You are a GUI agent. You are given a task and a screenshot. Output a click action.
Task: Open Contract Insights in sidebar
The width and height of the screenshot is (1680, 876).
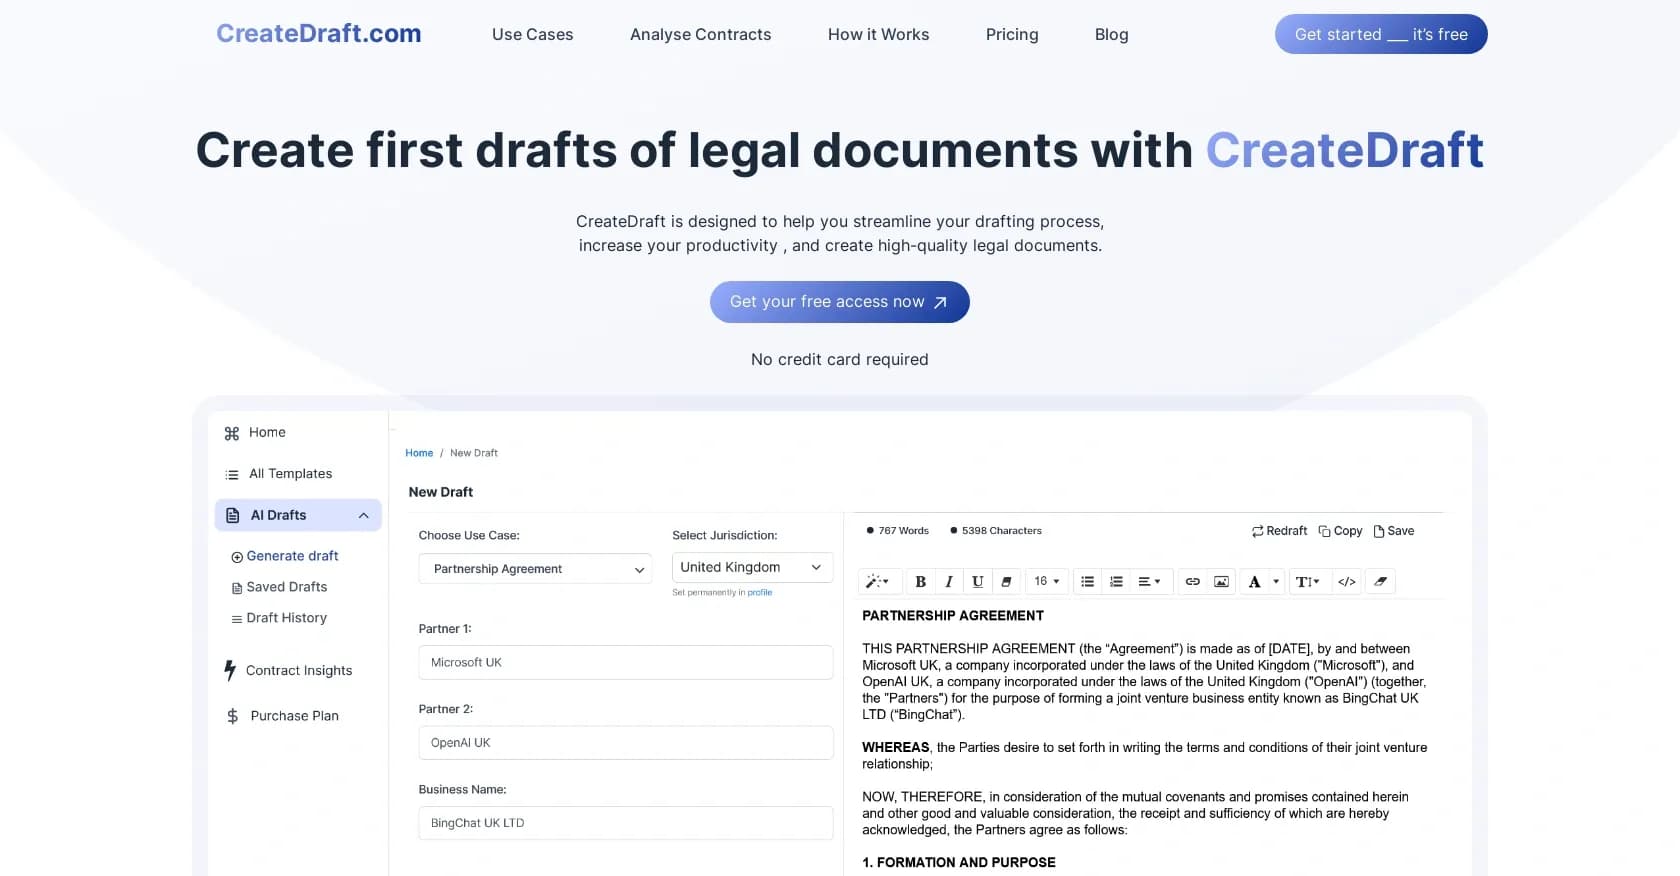(299, 671)
